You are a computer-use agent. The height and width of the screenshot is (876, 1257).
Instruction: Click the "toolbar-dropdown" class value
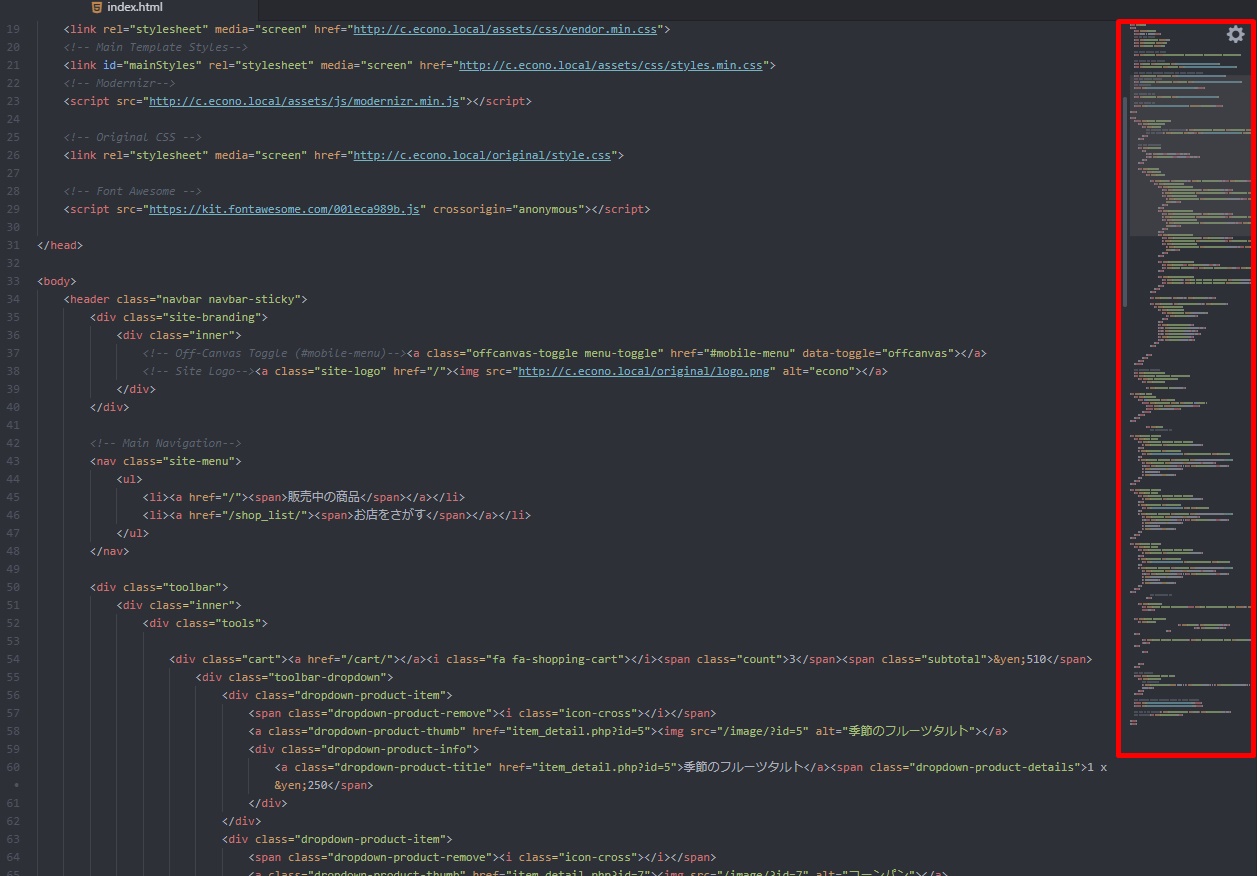328,677
